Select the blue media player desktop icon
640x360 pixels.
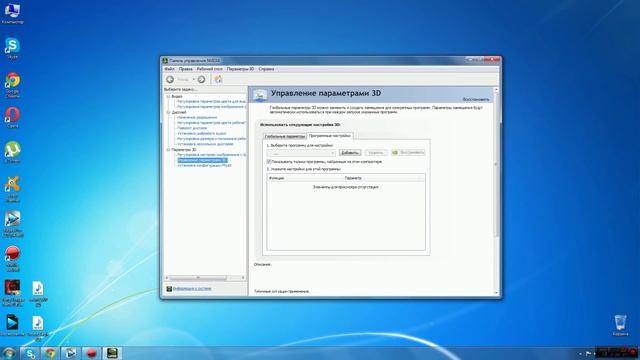[13, 224]
